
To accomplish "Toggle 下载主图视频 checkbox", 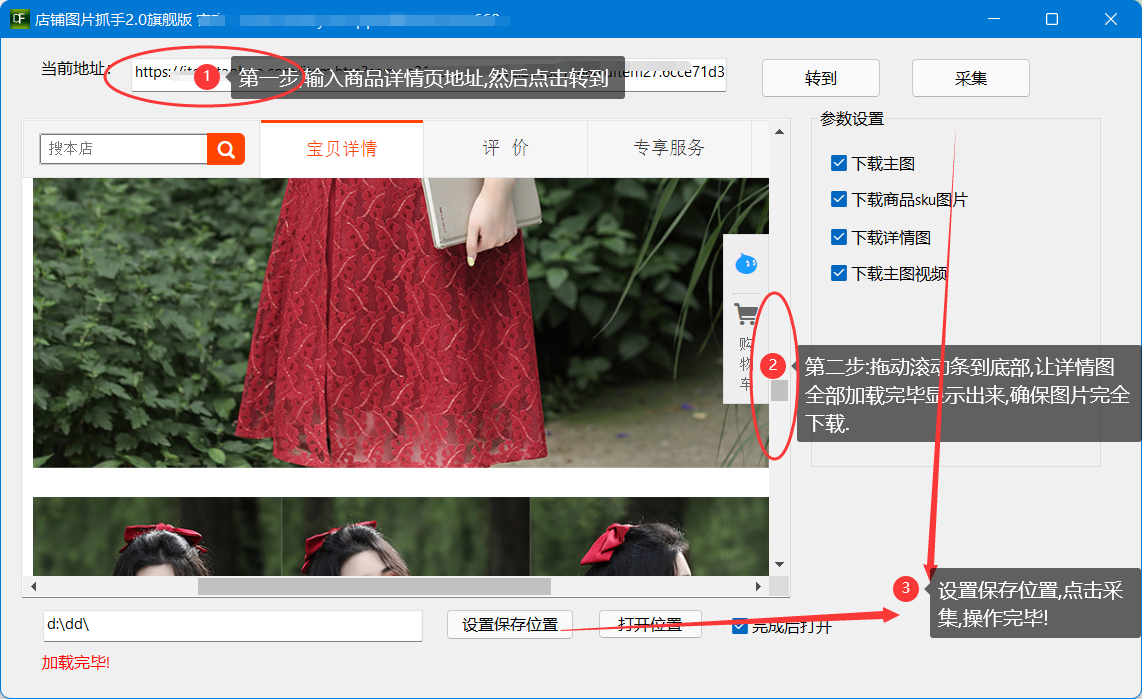I will click(839, 273).
